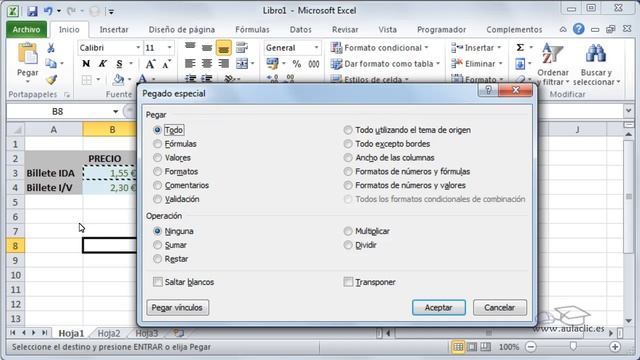Click the borders grid icon
This screenshot has height=360, width=640.
(x=86, y=80)
